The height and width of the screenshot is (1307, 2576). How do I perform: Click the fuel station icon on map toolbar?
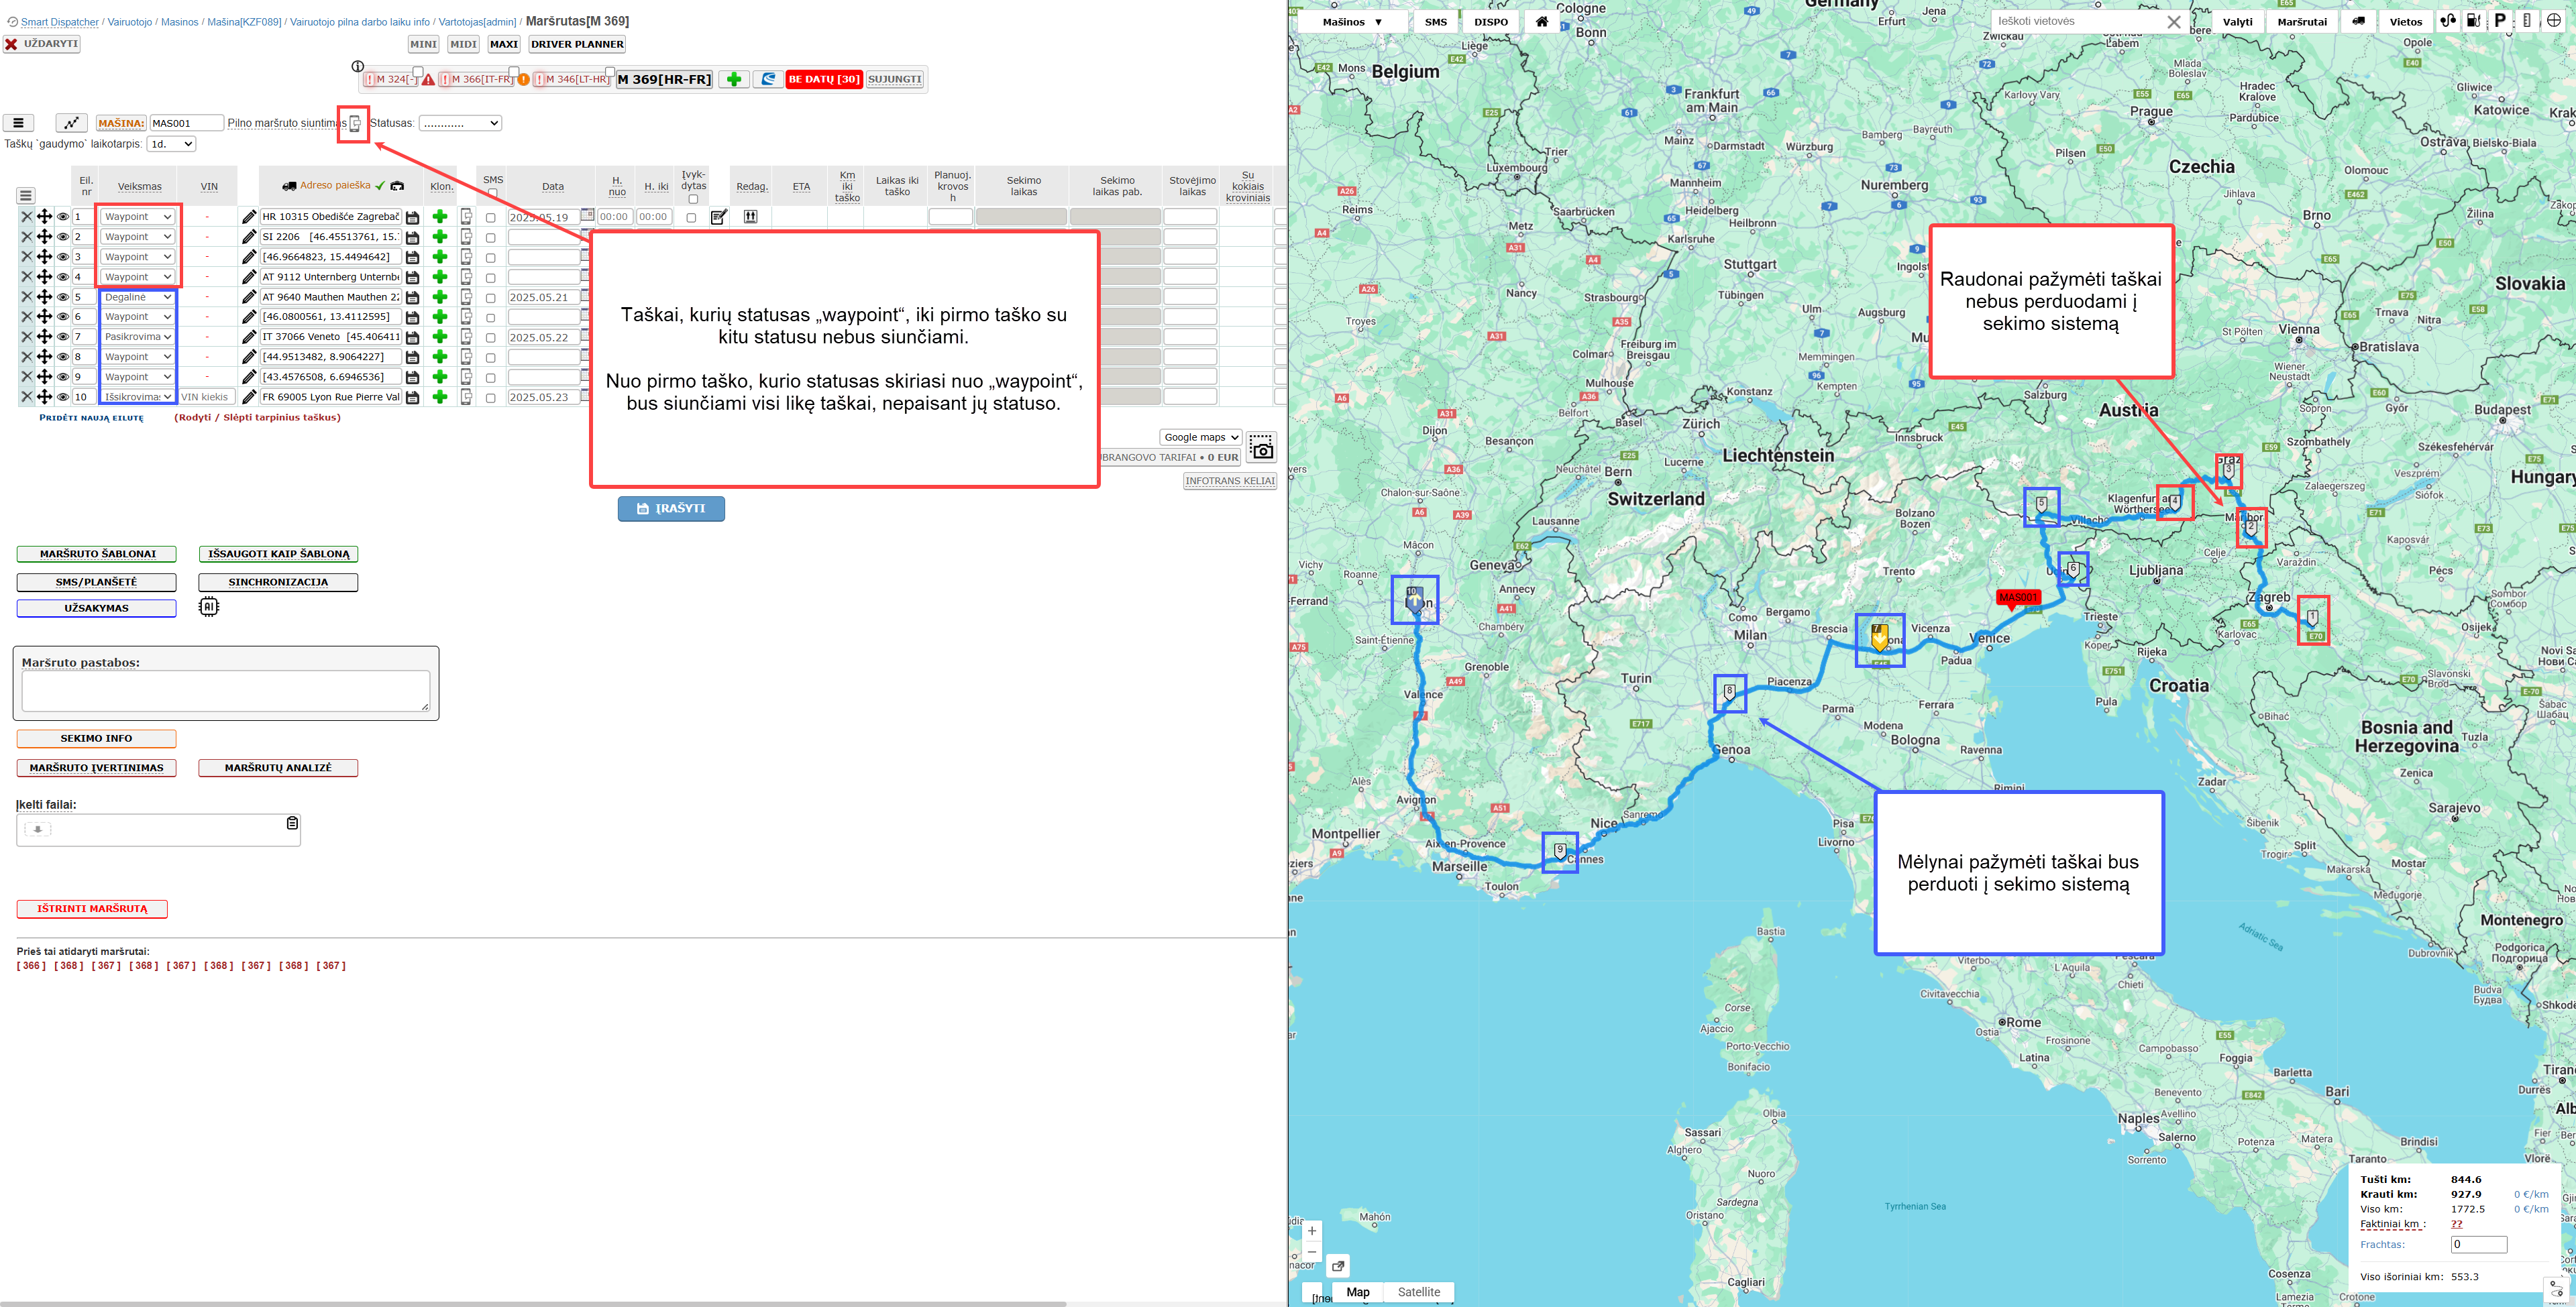[x=2473, y=21]
